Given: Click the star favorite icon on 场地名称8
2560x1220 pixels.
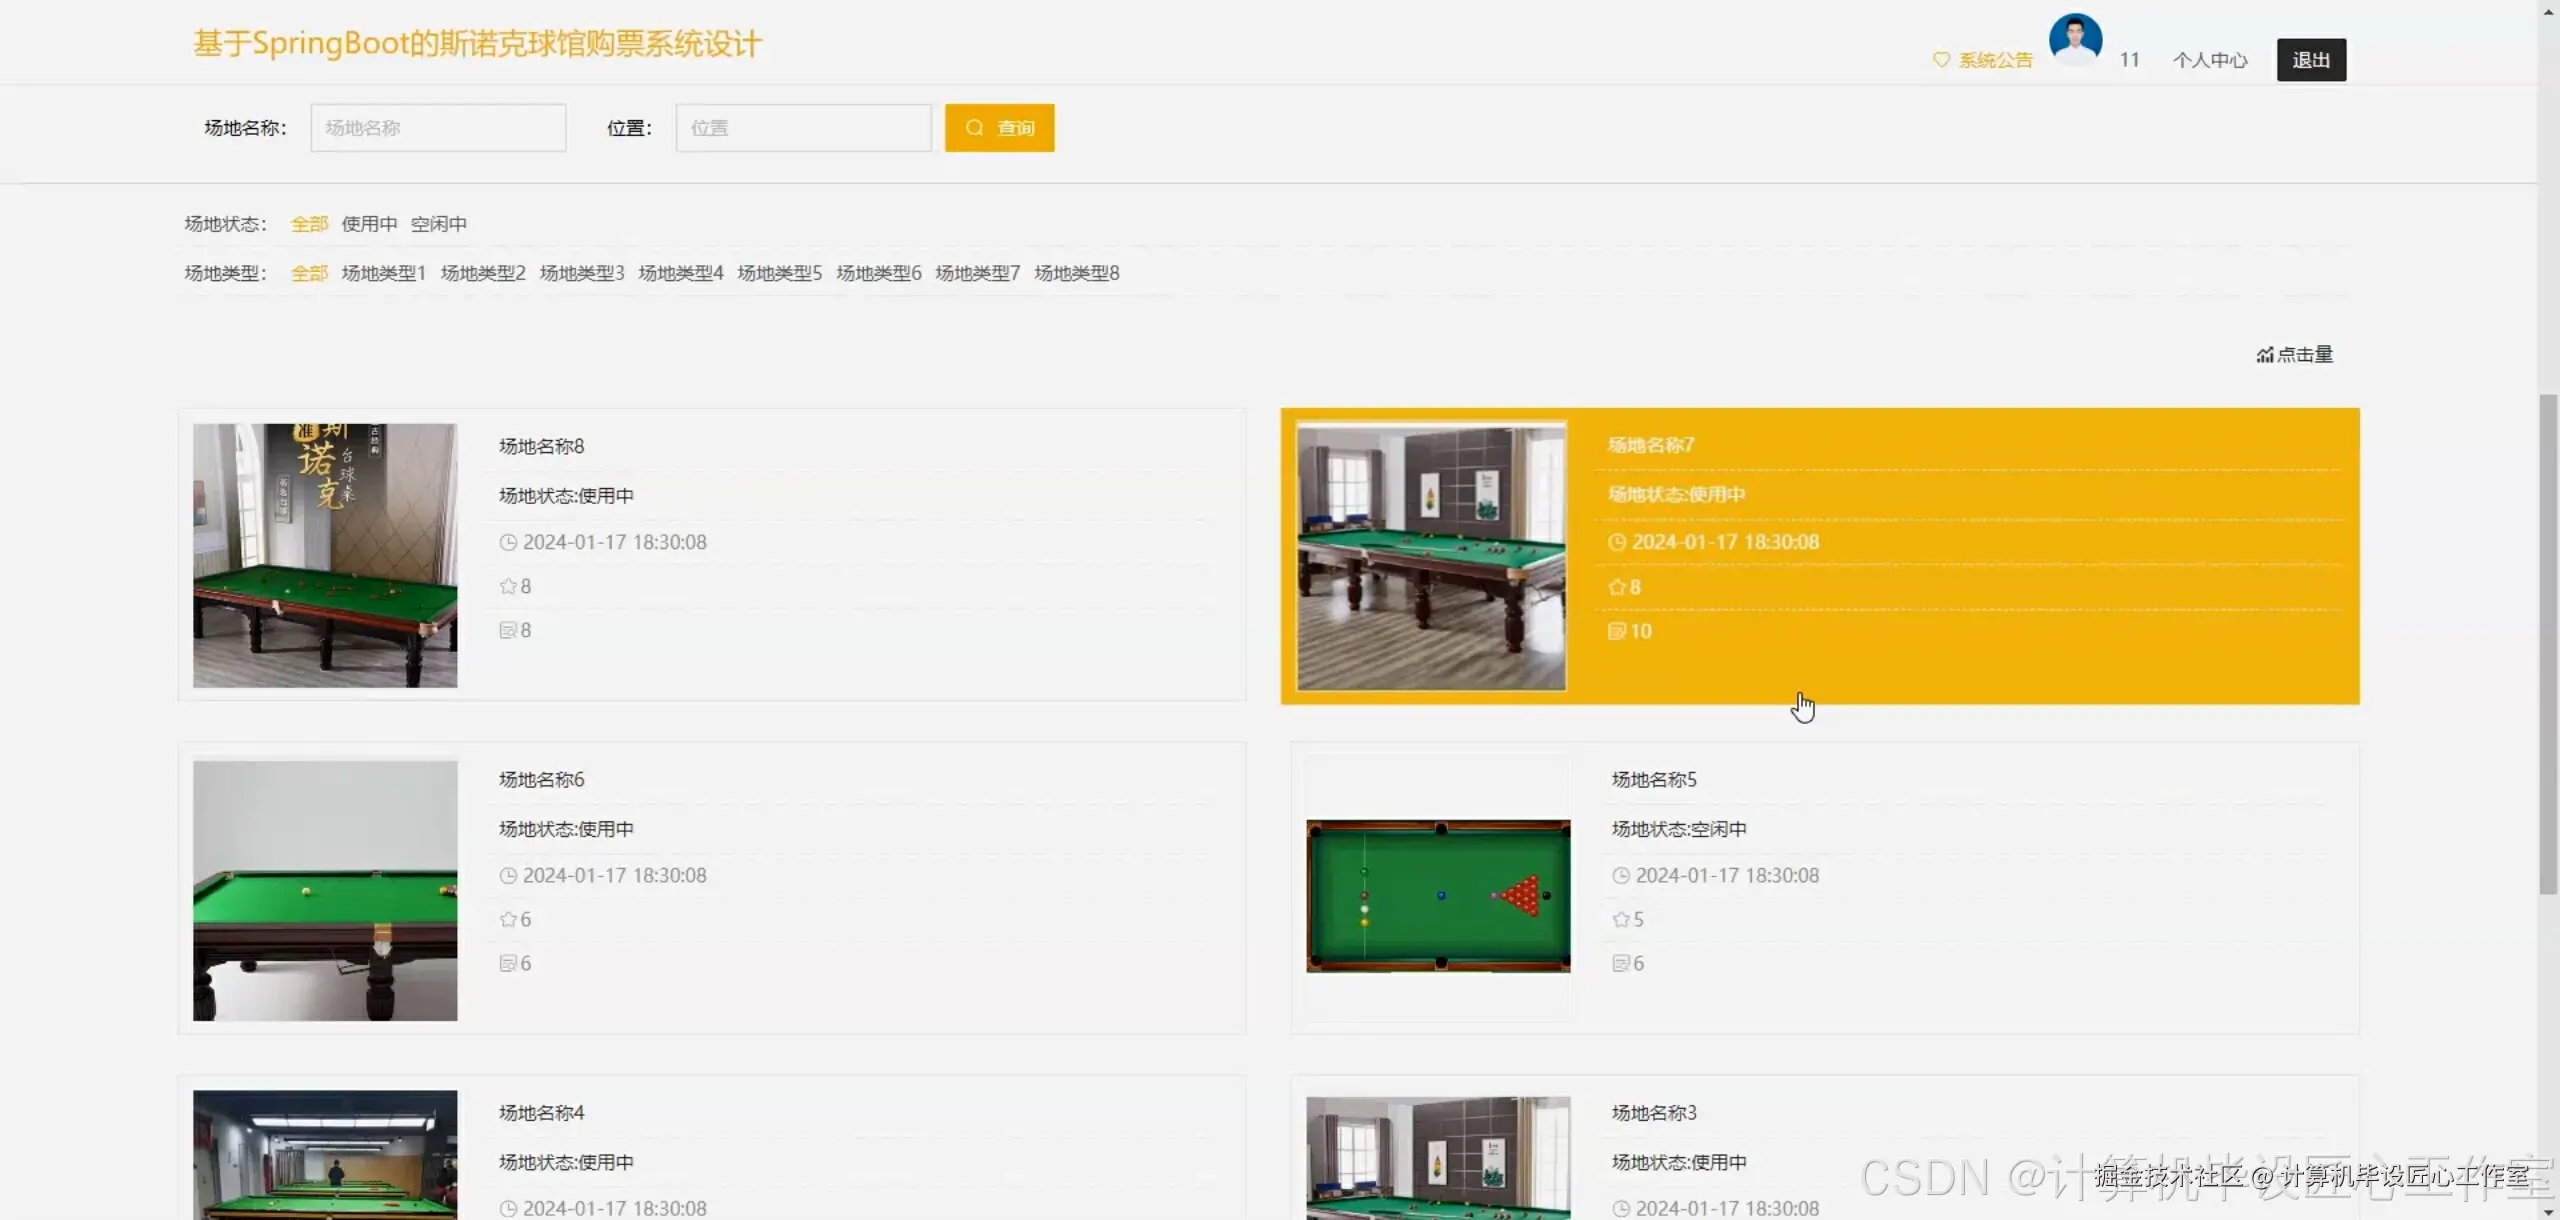Looking at the screenshot, I should coord(508,586).
